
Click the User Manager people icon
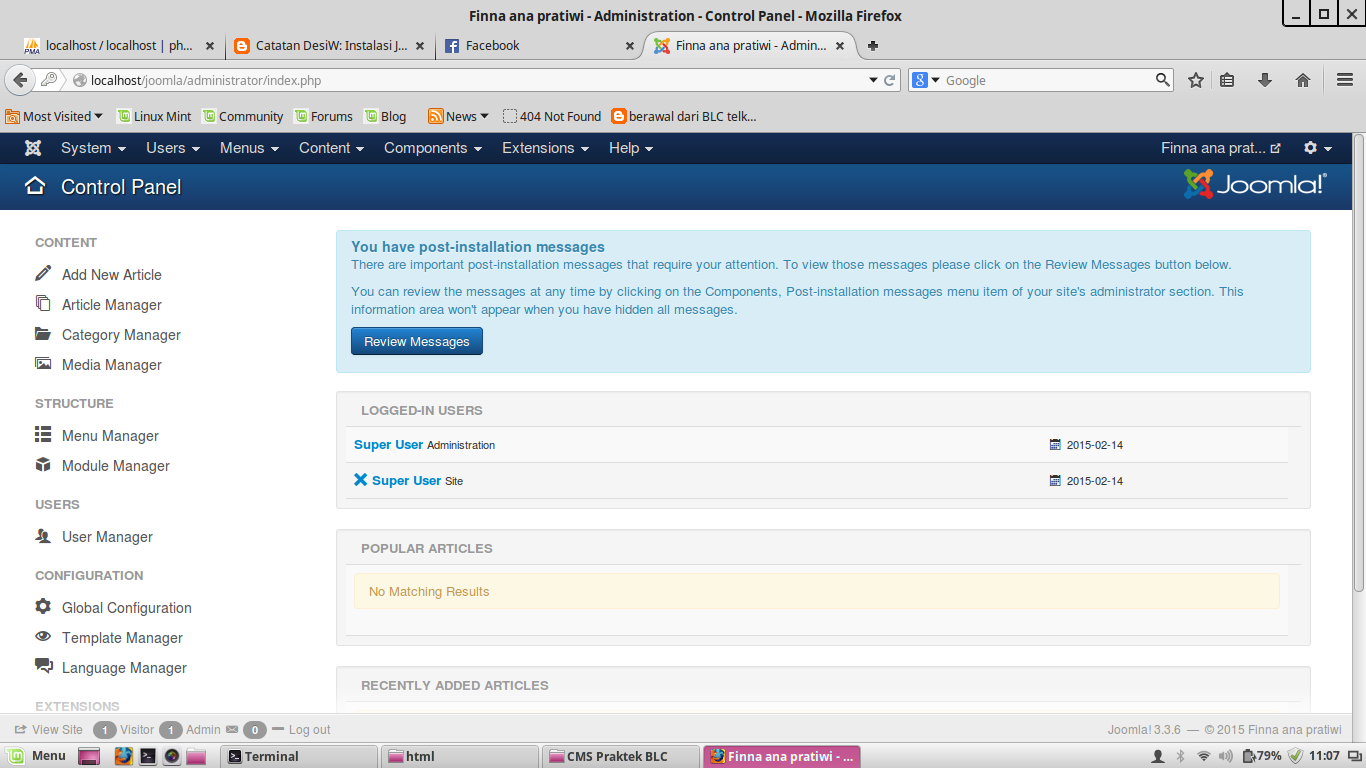pos(43,536)
